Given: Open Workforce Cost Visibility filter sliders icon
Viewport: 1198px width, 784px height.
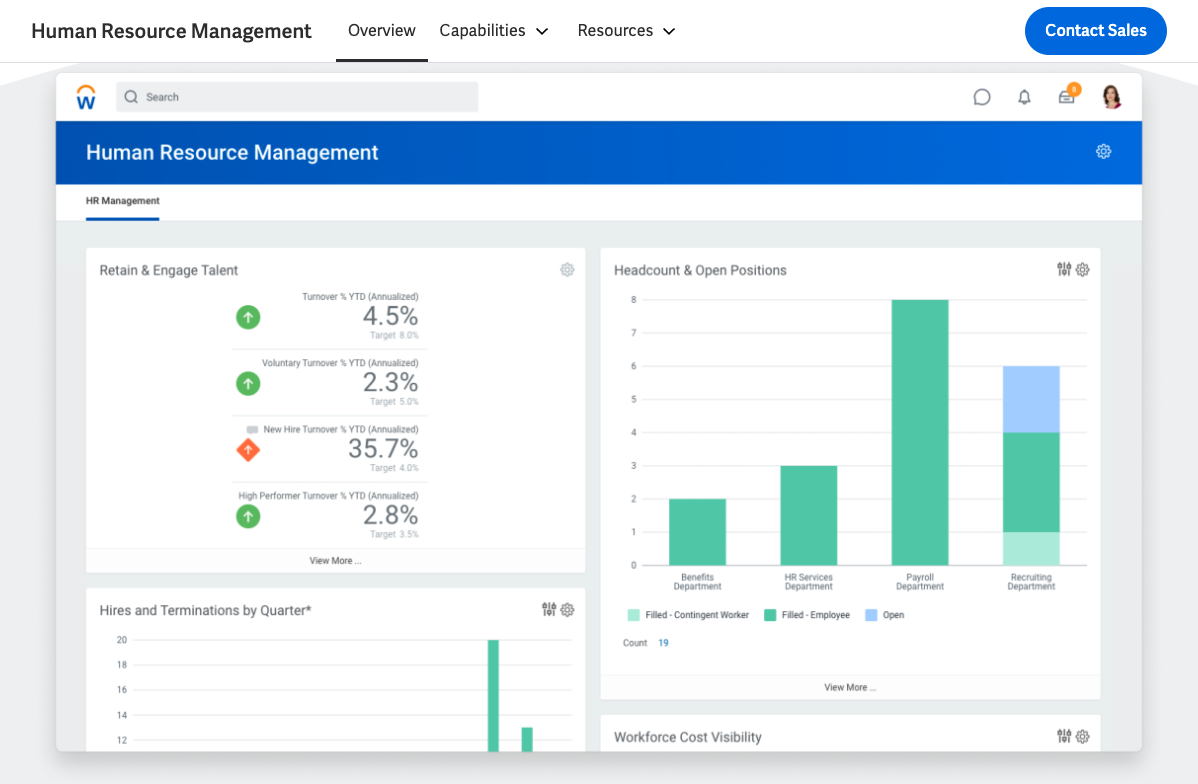Looking at the screenshot, I should [x=1064, y=736].
